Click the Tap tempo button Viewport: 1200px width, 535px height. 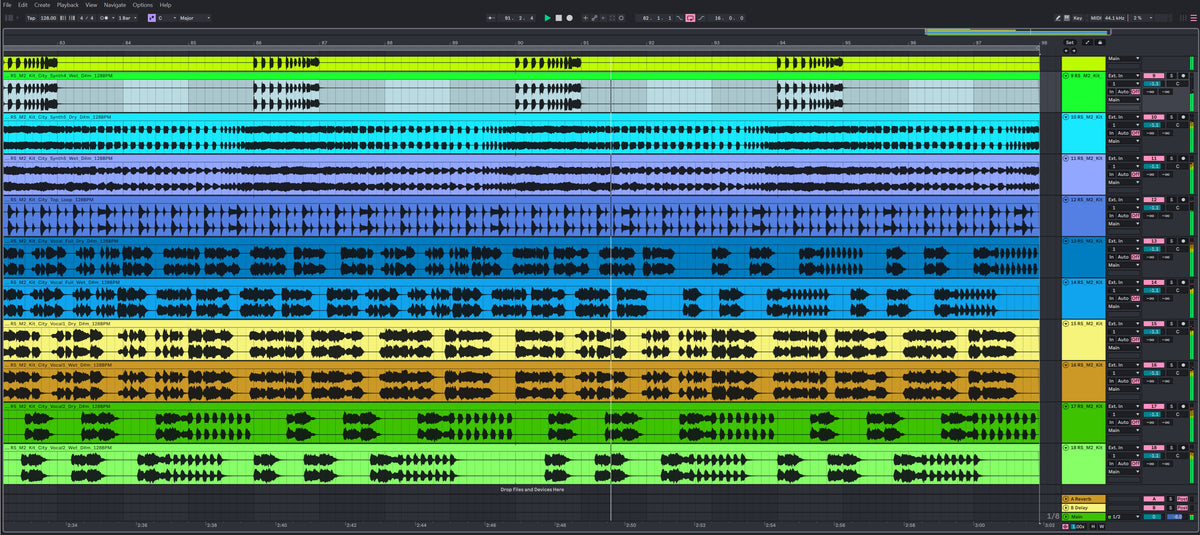pyautogui.click(x=31, y=18)
